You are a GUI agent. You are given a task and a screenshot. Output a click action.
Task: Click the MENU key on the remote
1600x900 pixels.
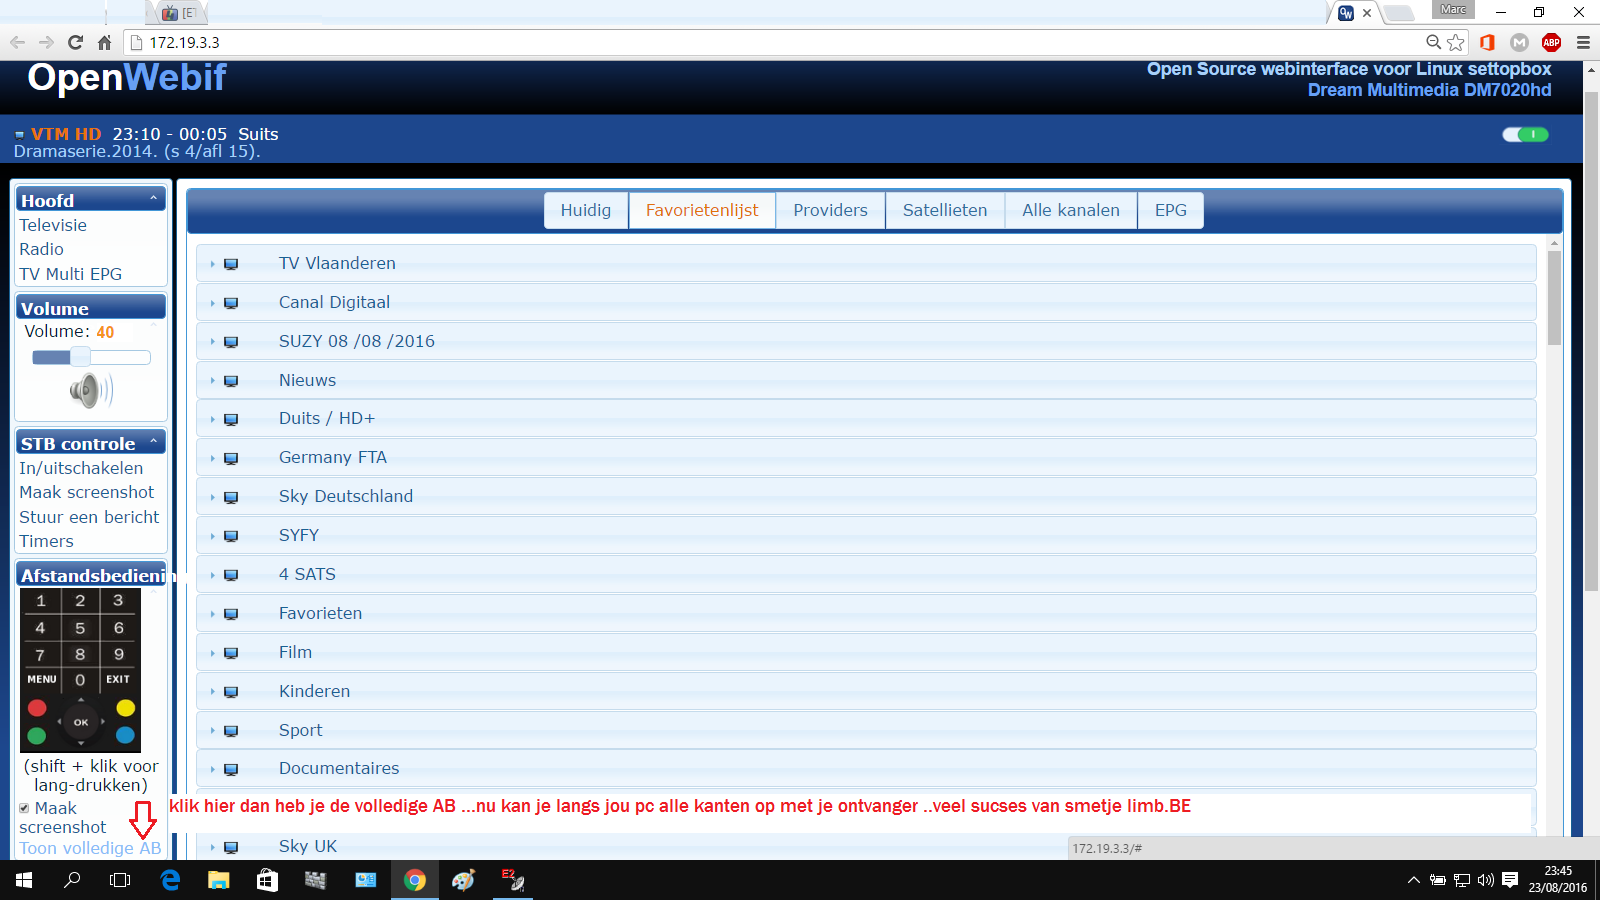click(x=42, y=679)
